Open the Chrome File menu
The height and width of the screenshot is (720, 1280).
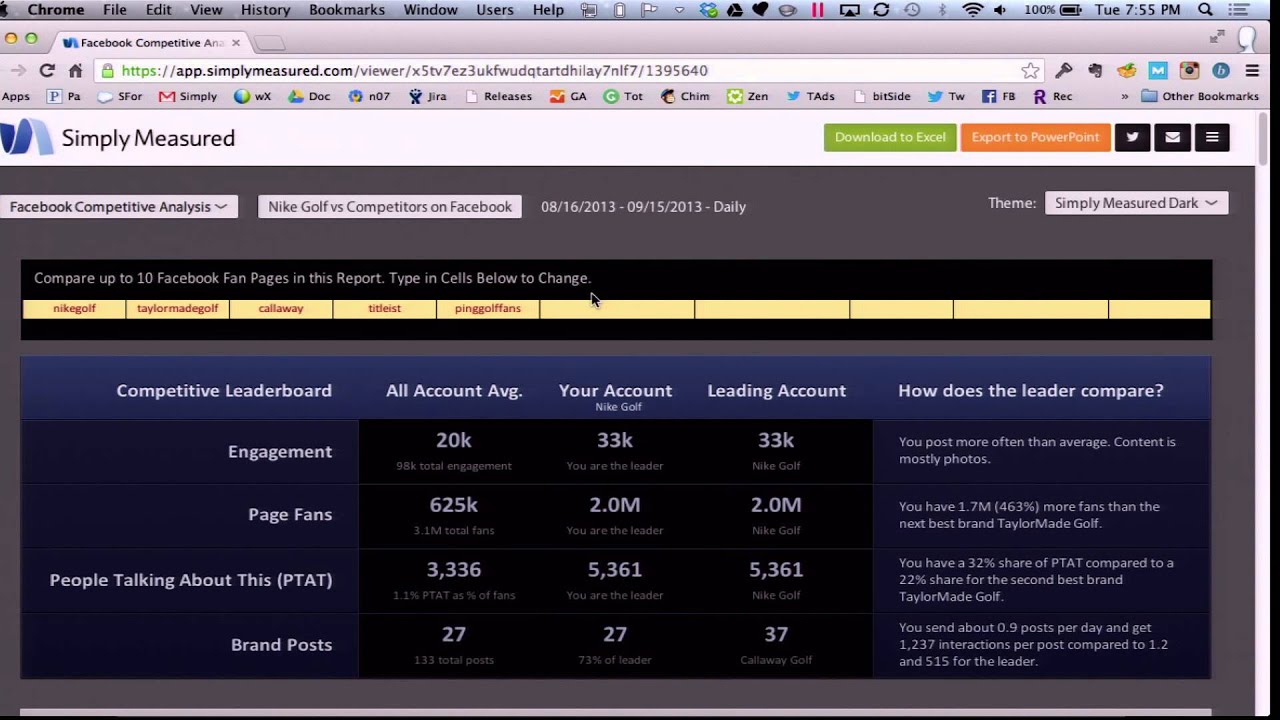tap(115, 10)
